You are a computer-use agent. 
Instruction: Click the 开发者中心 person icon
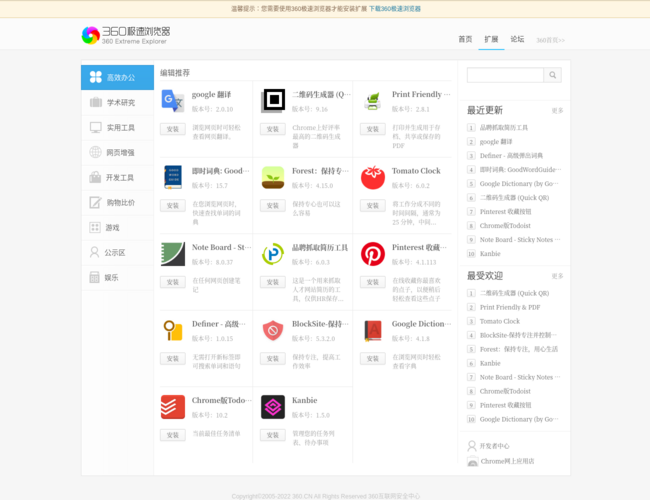click(x=472, y=446)
